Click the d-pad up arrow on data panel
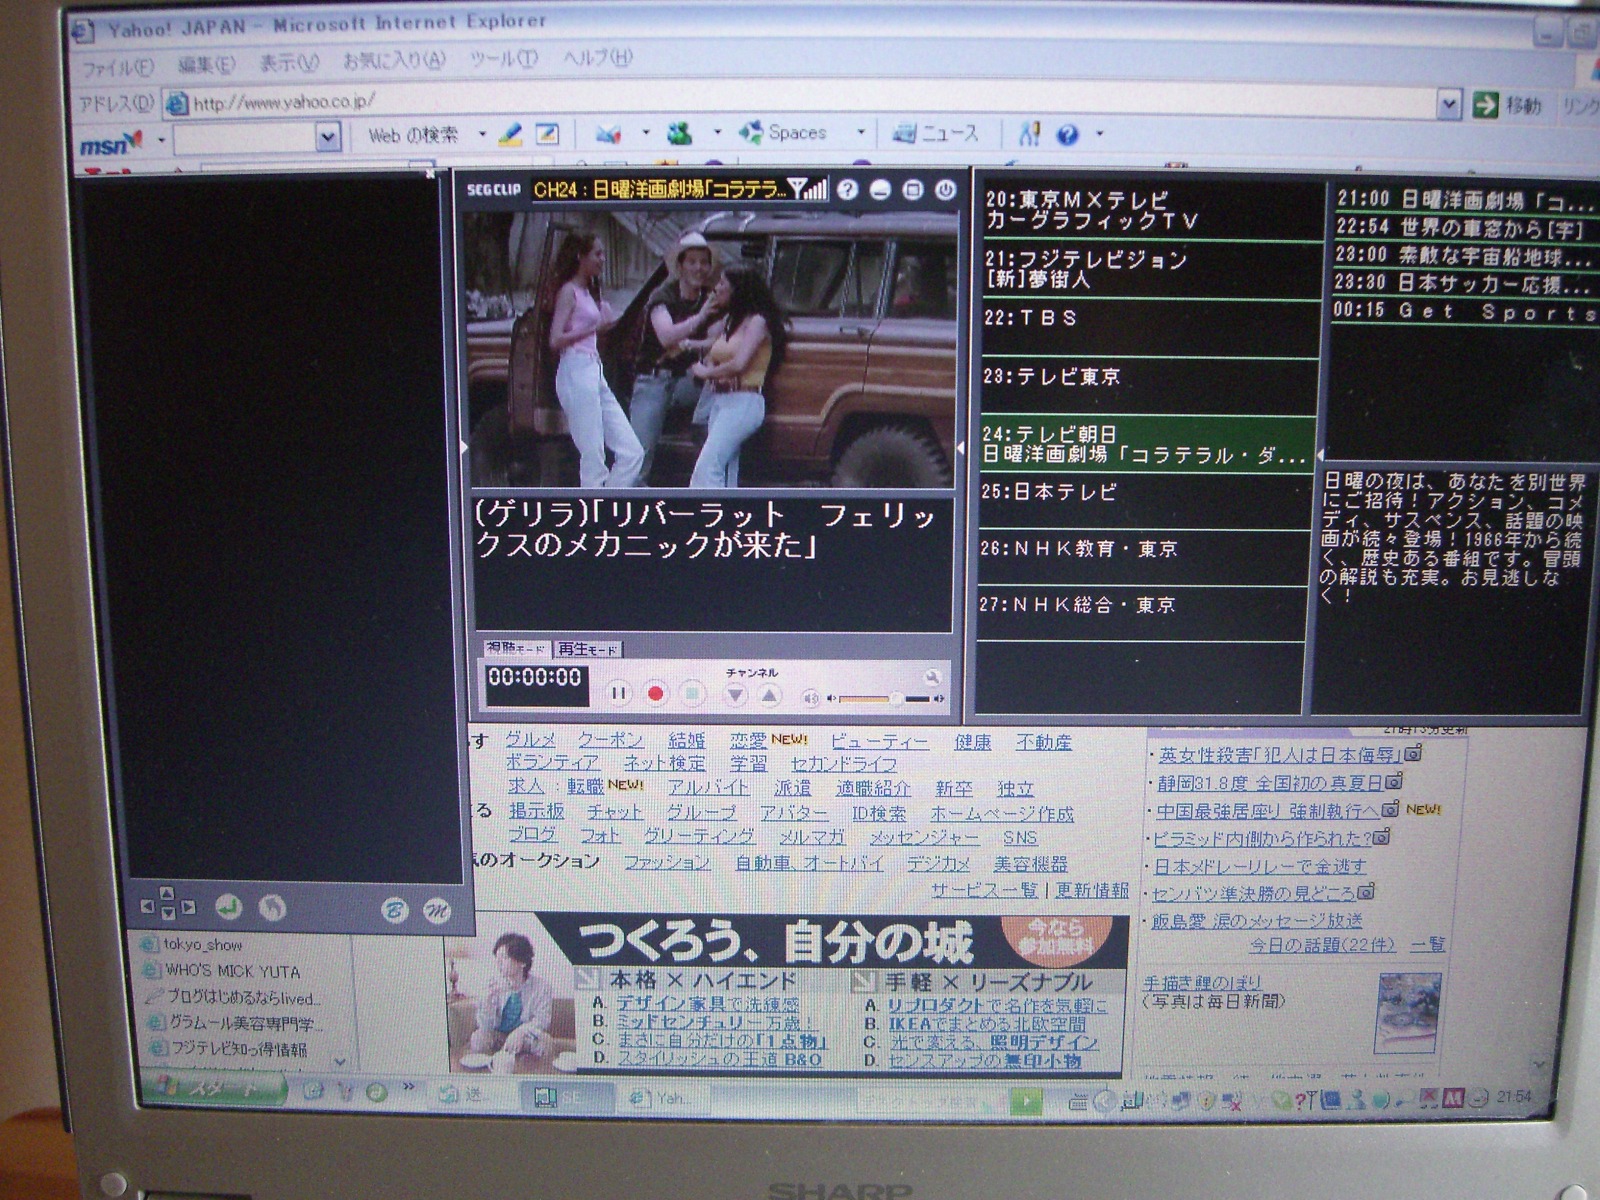Screen dimensions: 1600x1200 (x=167, y=892)
